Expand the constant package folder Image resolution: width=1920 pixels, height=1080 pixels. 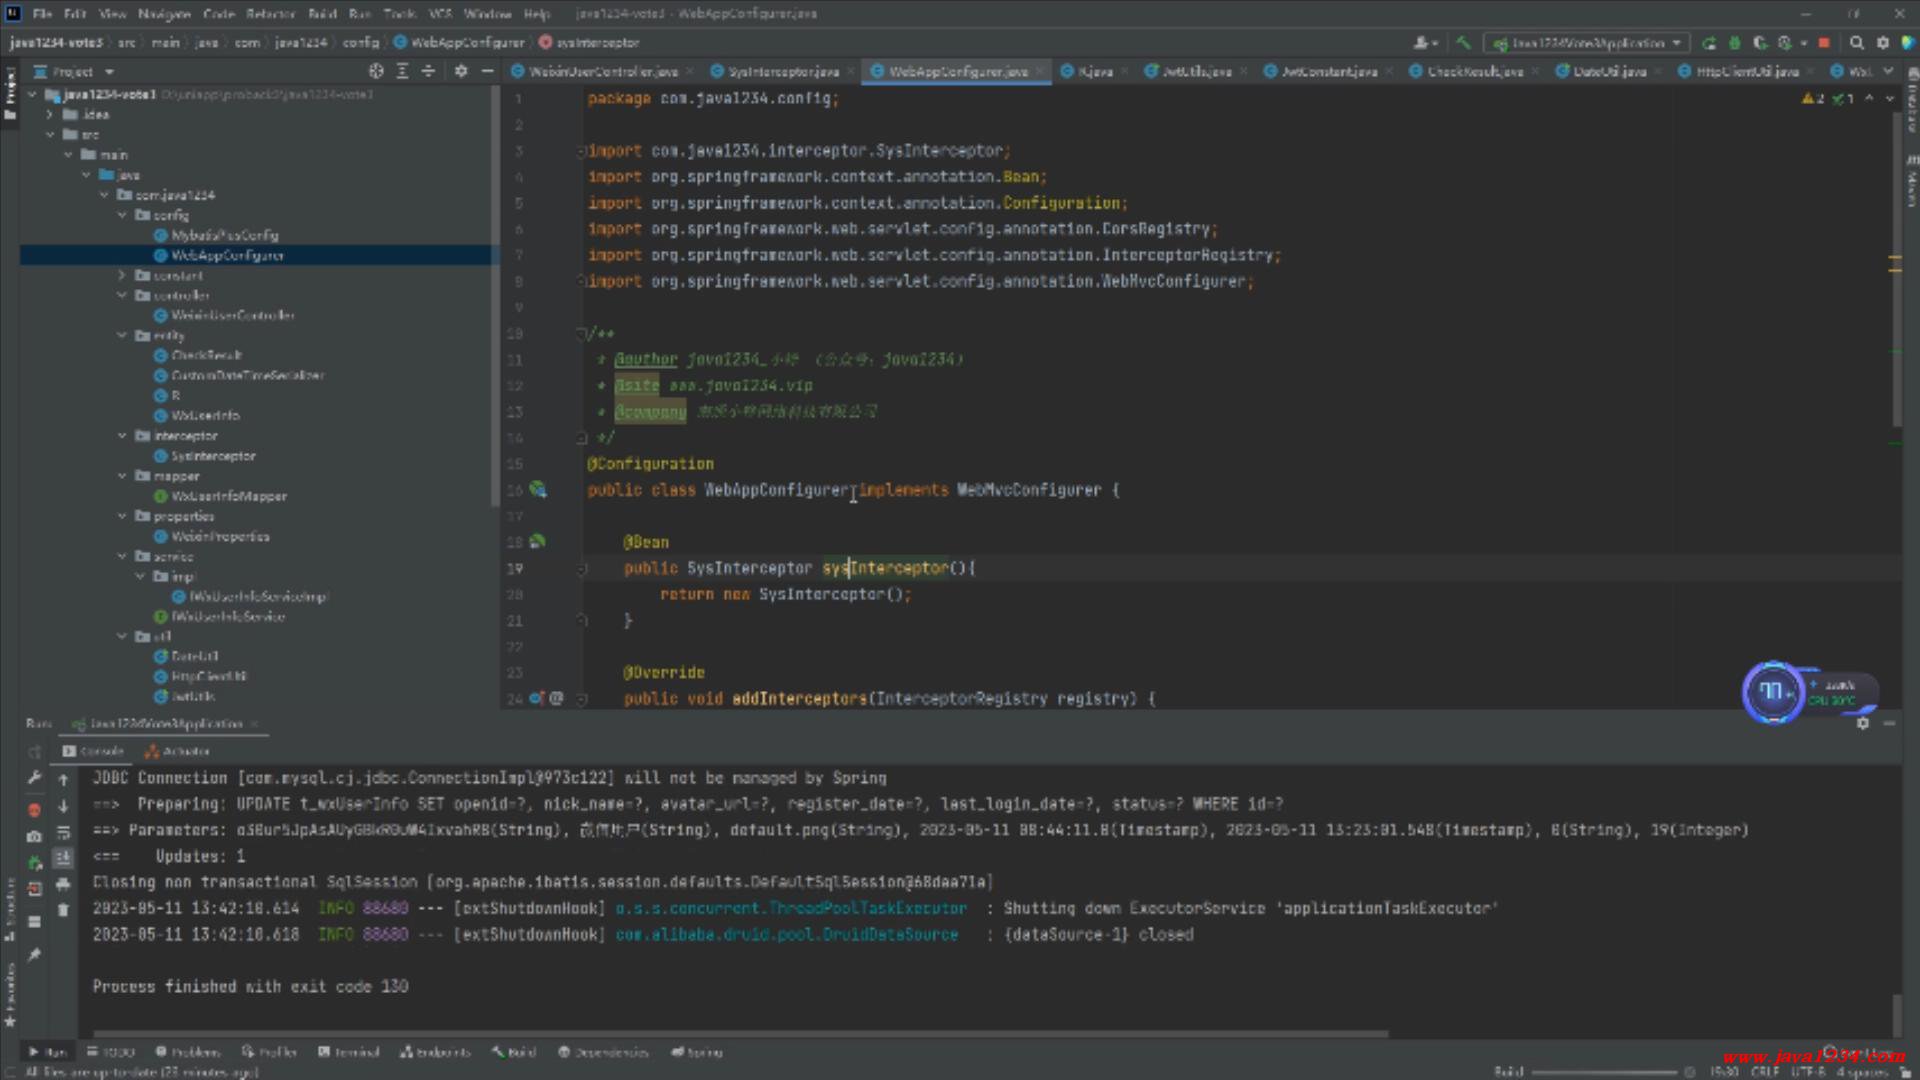point(122,275)
